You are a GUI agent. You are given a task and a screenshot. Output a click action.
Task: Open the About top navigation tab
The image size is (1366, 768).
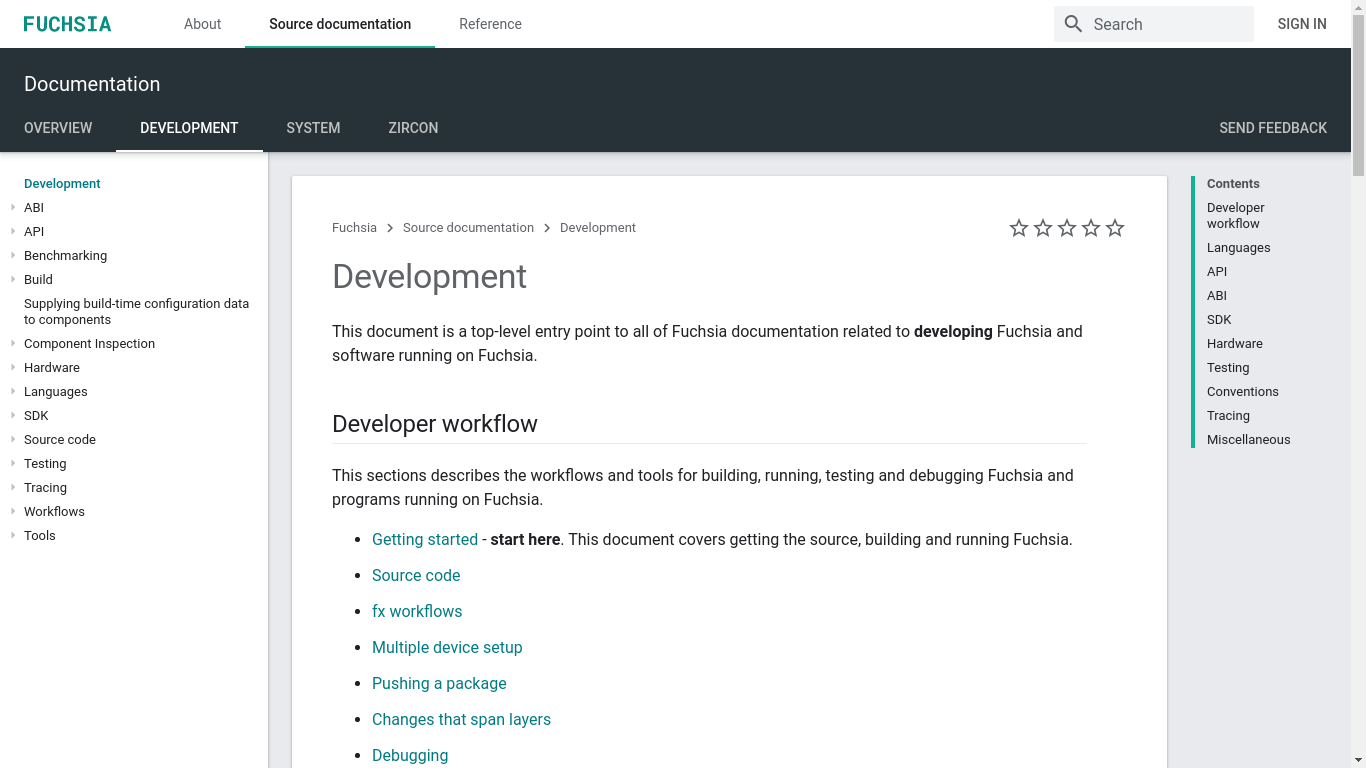click(x=202, y=24)
